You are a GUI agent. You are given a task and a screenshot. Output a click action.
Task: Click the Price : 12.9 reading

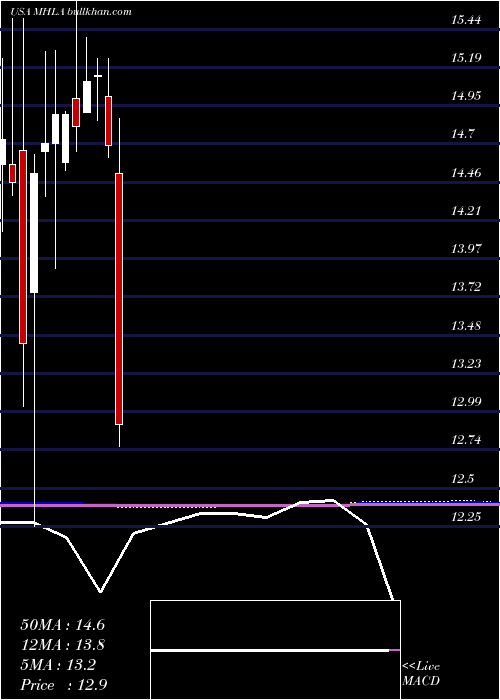(x=63, y=684)
